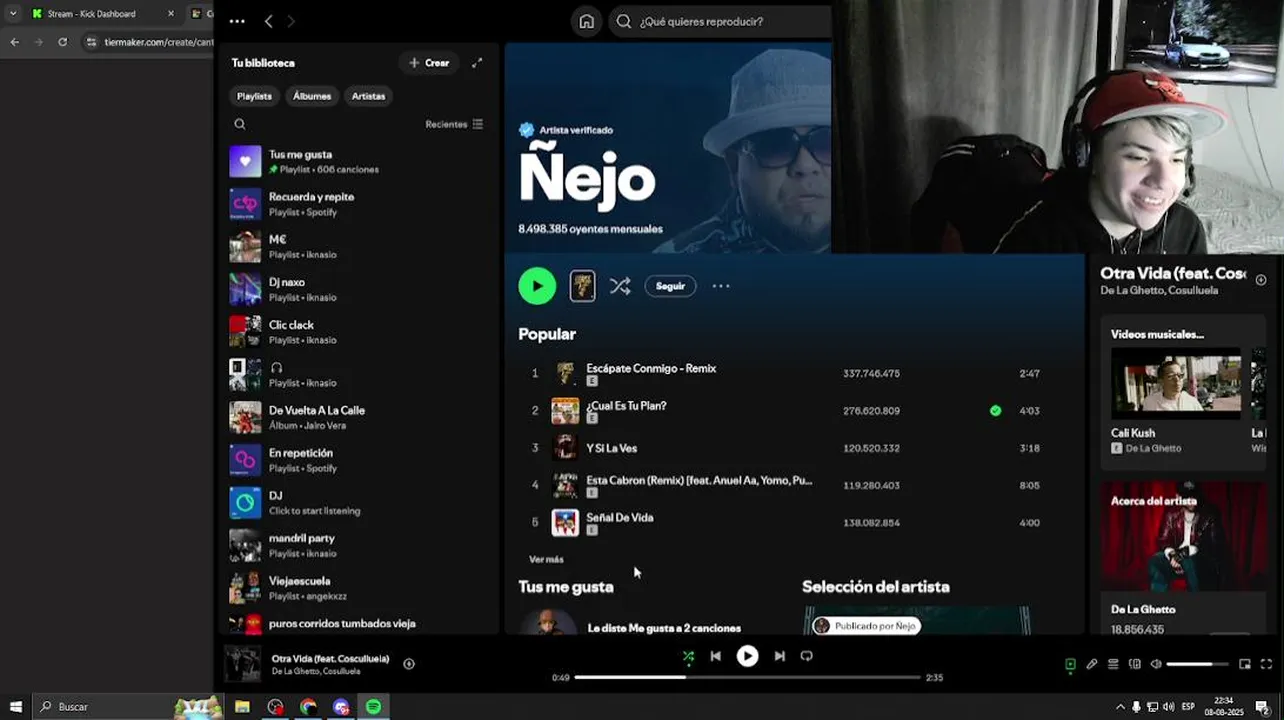This screenshot has height=720, width=1284.
Task: Play Ñejo with the green play button
Action: (x=537, y=286)
